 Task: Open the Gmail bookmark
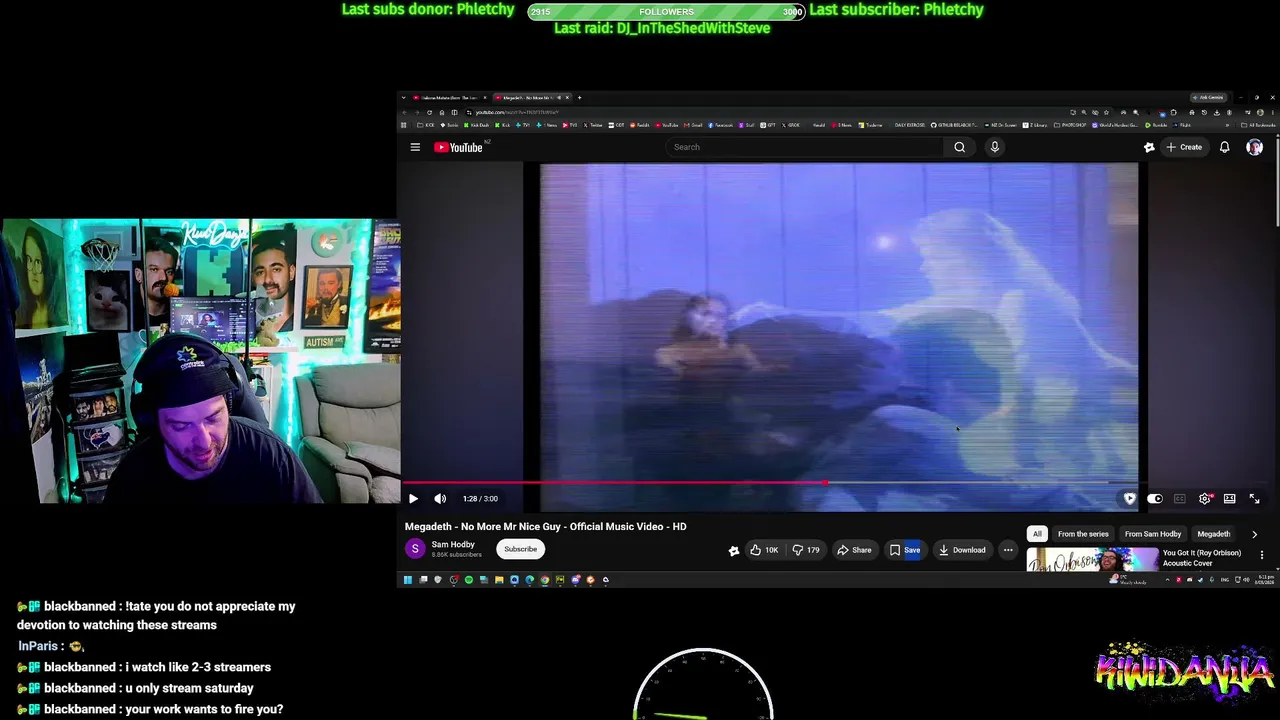click(694, 125)
